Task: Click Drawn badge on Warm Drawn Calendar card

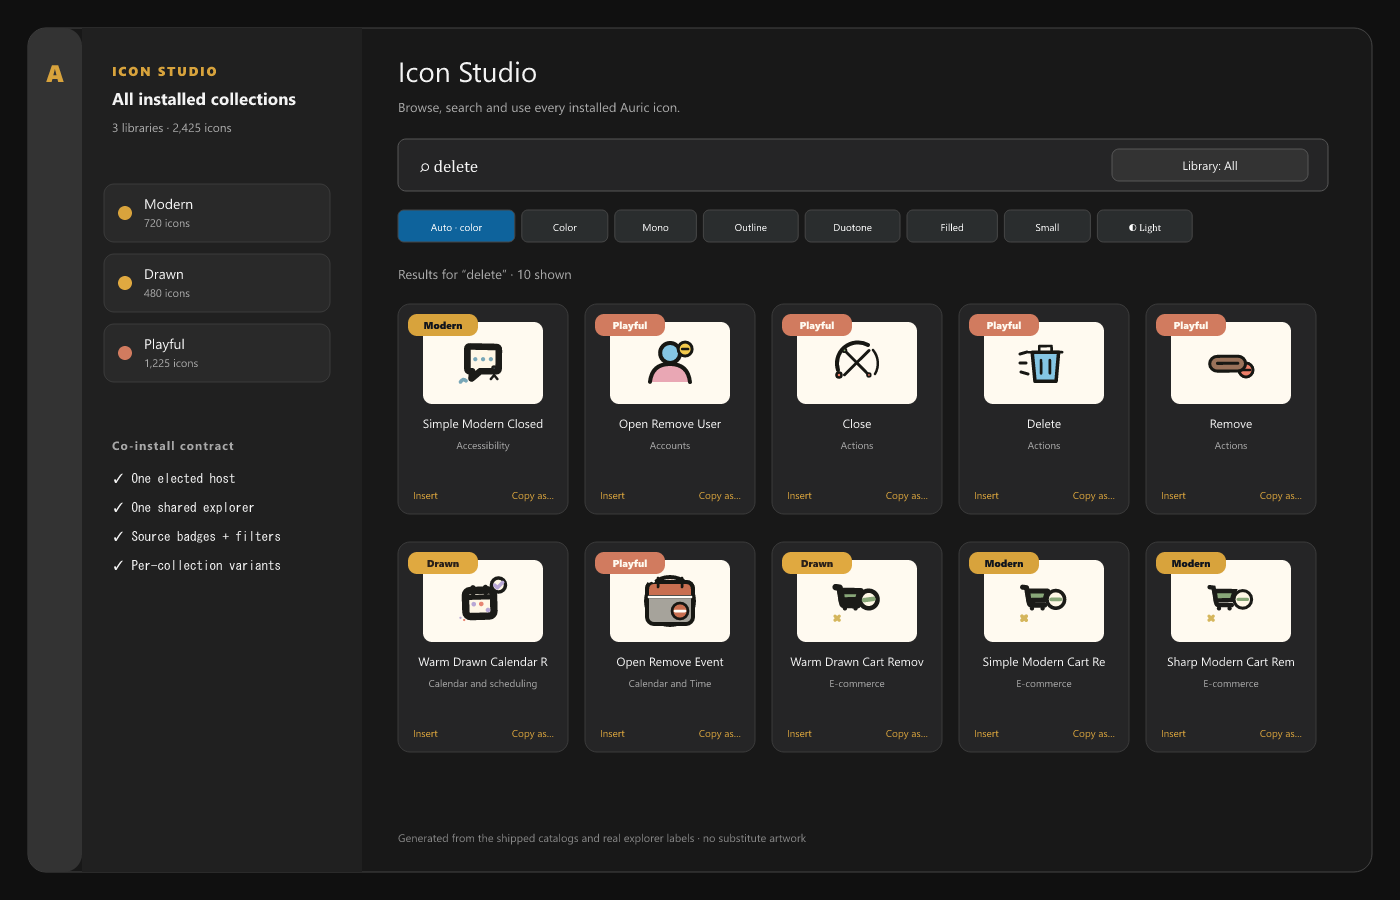Action: click(443, 563)
